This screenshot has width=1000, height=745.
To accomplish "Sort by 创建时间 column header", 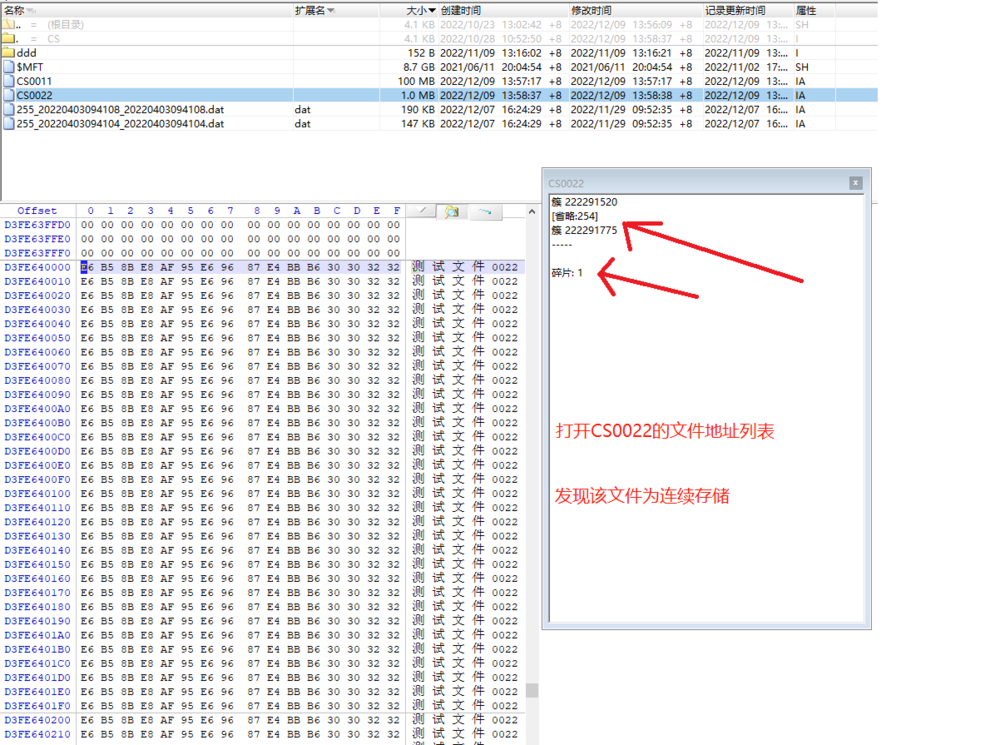I will tap(461, 10).
